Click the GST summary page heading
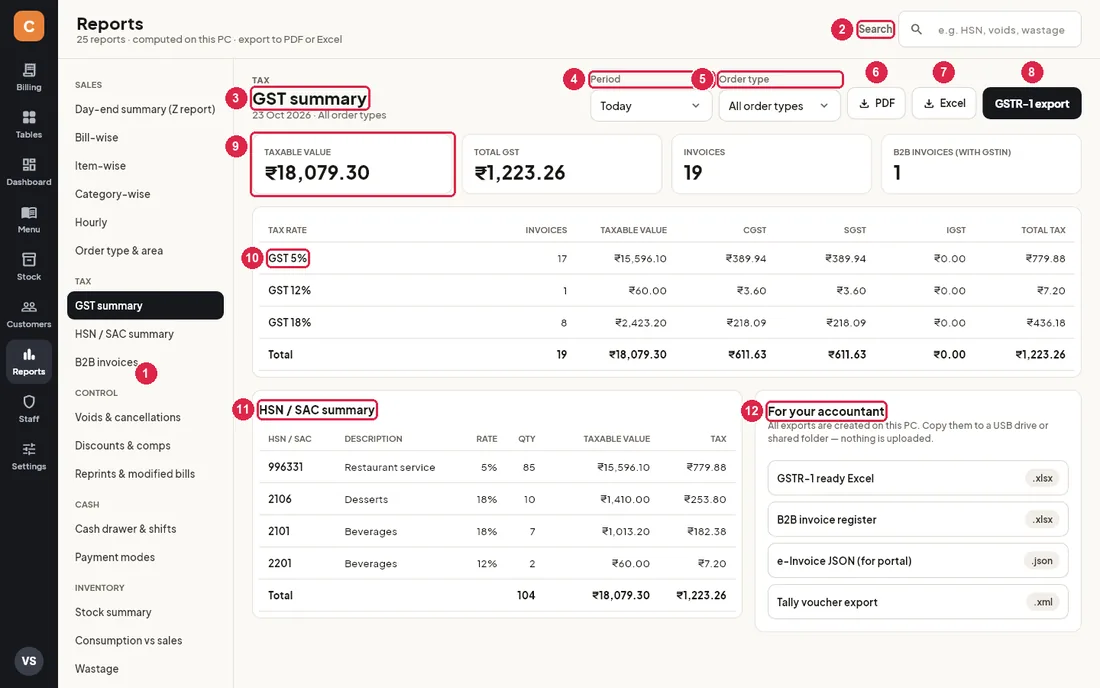 (309, 99)
